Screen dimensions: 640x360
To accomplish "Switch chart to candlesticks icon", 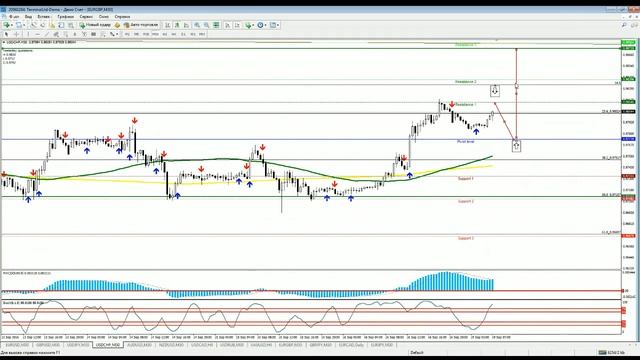I will (x=176, y=25).
